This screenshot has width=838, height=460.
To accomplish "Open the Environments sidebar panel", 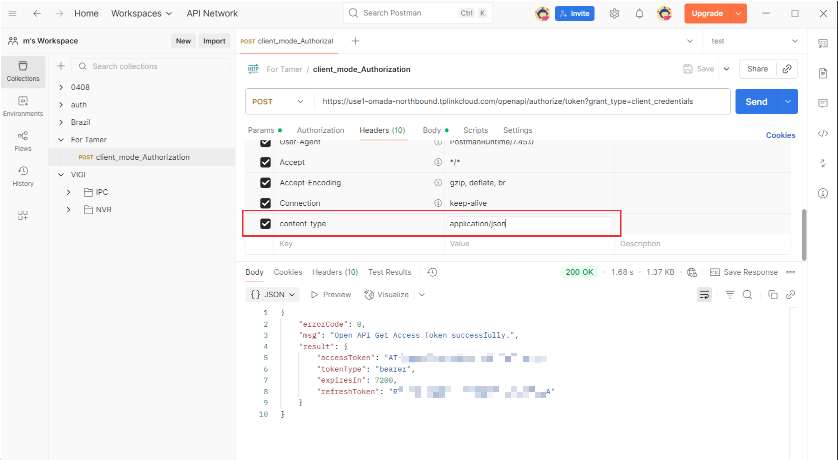I will [23, 105].
